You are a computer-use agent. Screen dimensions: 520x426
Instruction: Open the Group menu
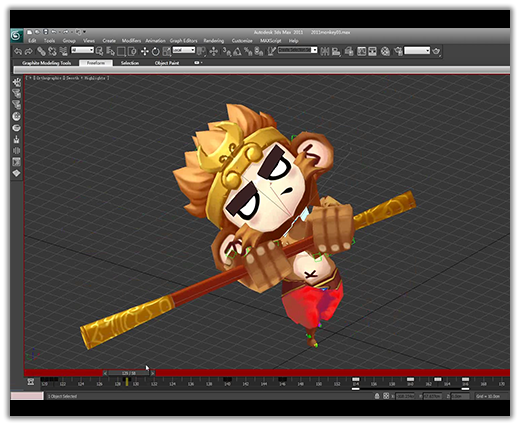coord(69,41)
